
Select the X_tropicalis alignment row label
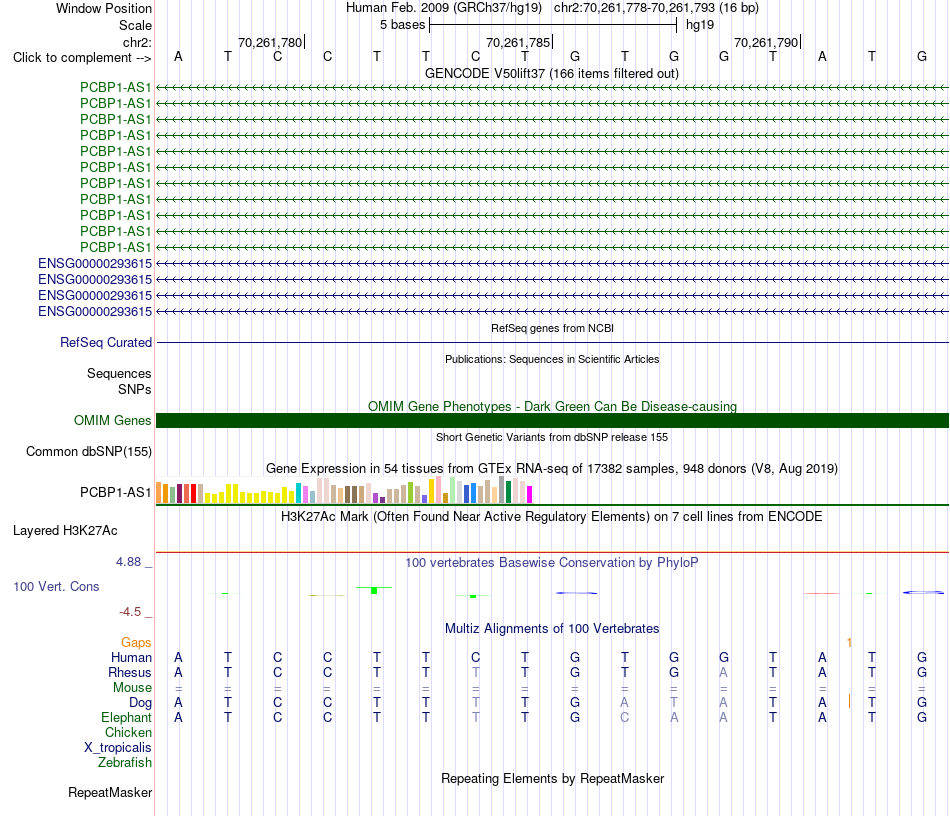point(118,748)
